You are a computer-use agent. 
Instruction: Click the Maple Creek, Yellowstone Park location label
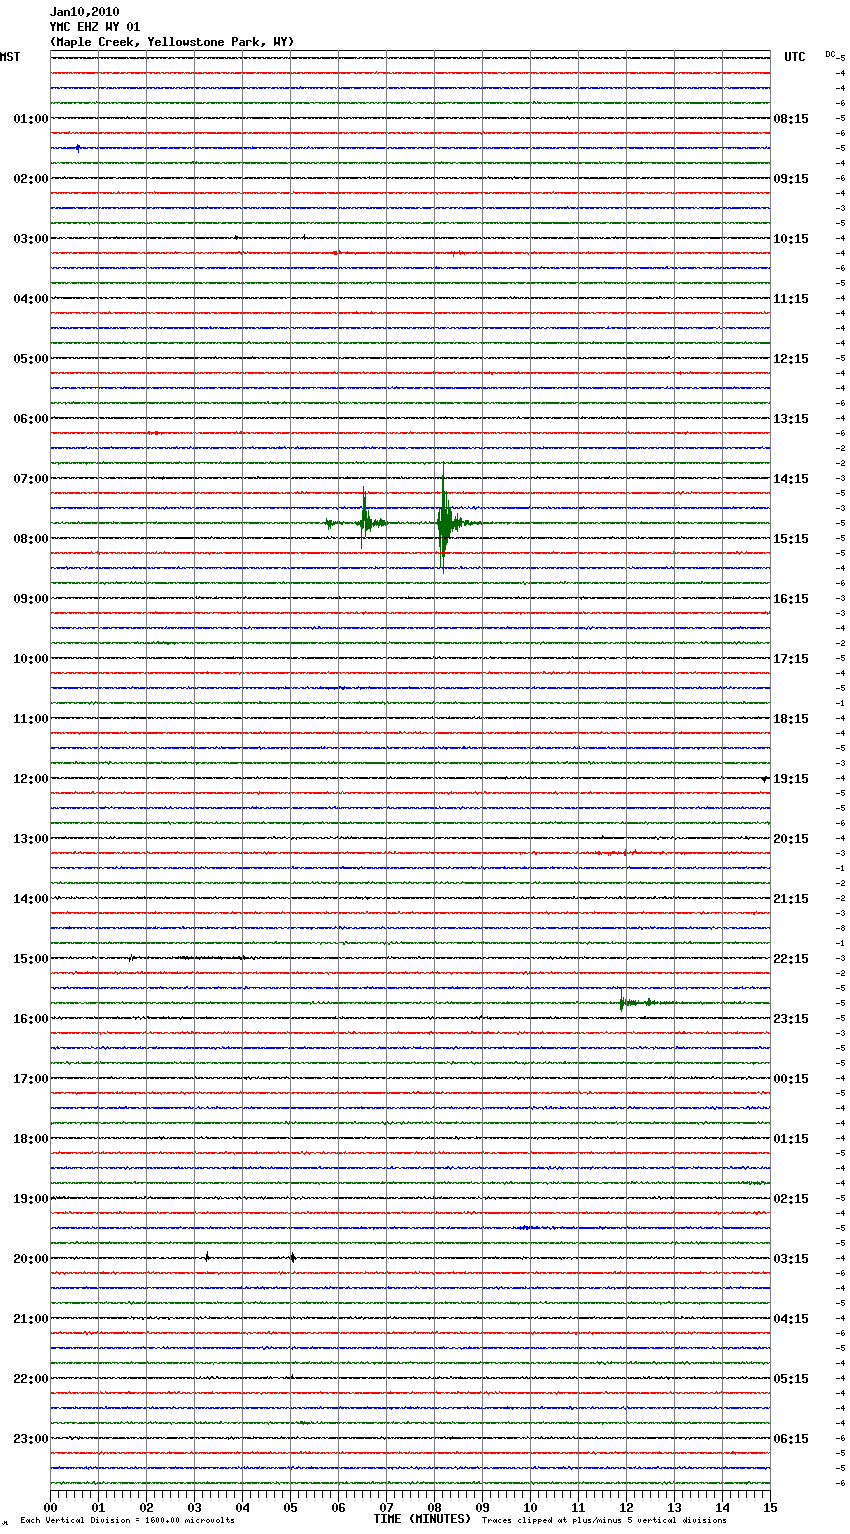pos(172,42)
